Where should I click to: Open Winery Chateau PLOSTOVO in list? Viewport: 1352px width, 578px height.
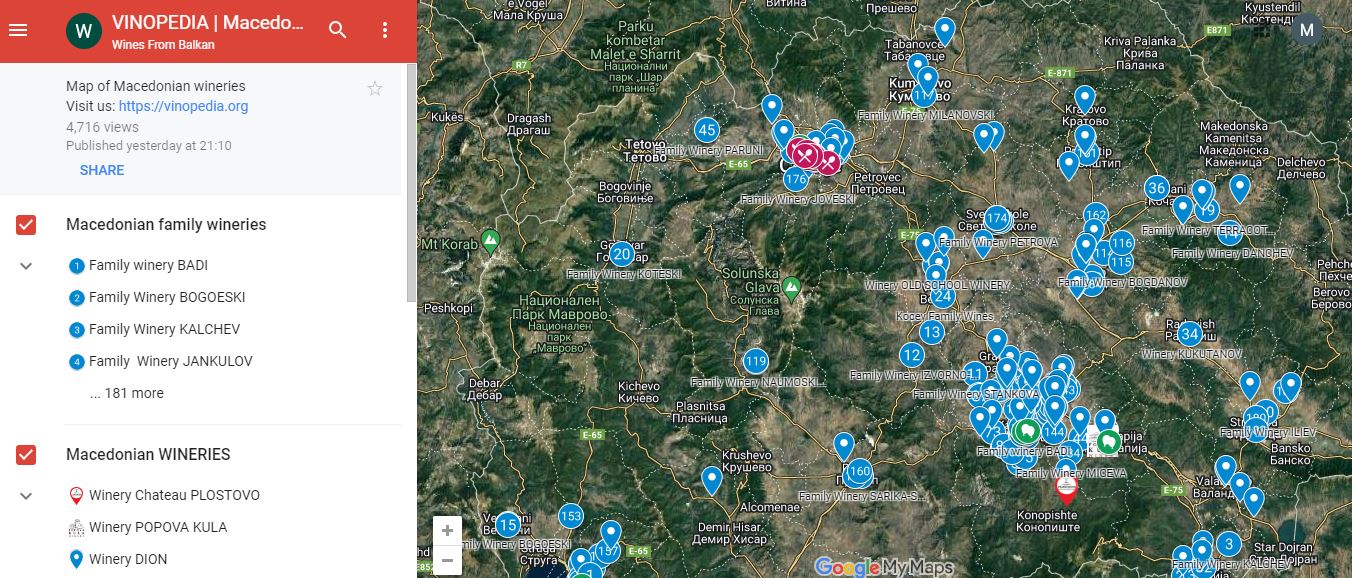[174, 495]
